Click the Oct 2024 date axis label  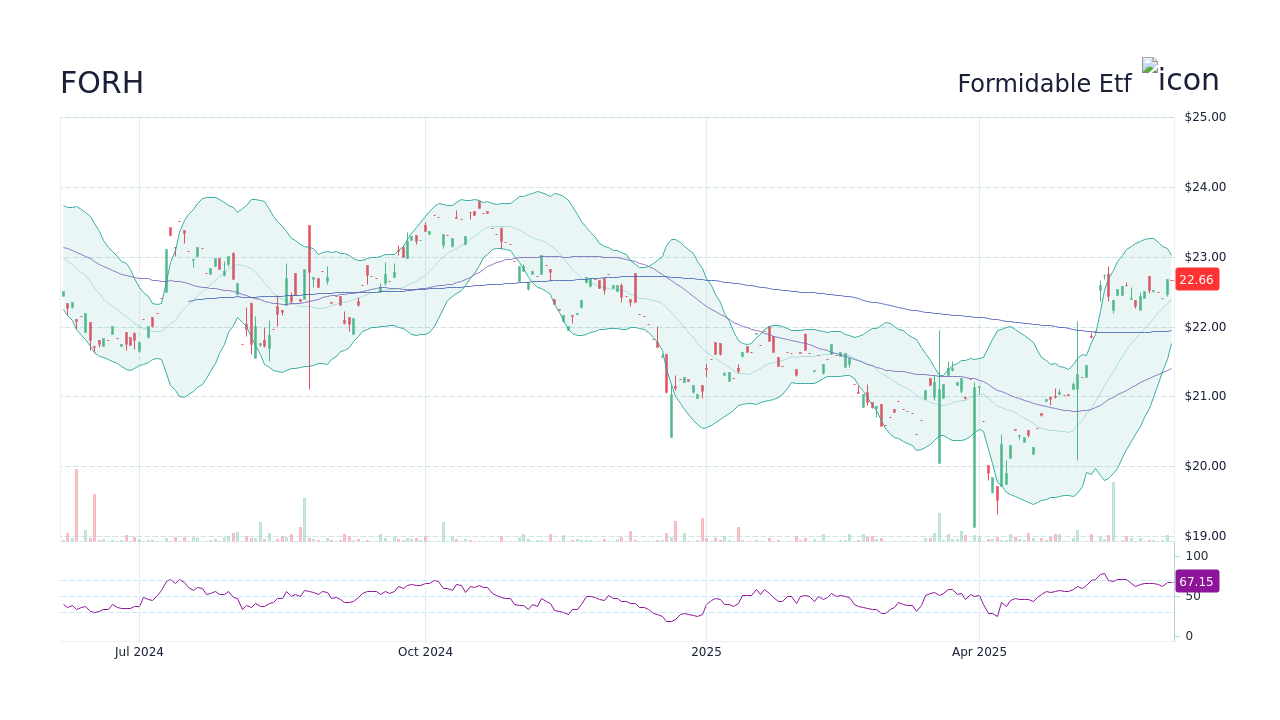coord(425,652)
